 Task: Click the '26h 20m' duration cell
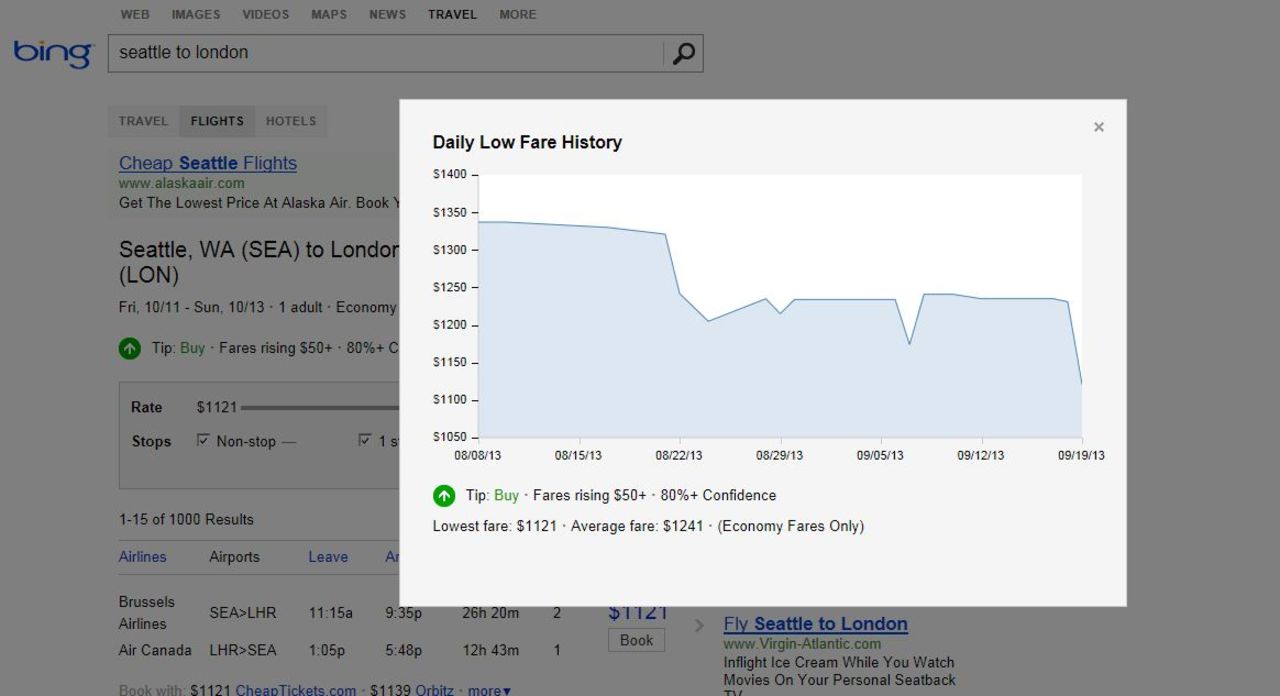tap(490, 612)
